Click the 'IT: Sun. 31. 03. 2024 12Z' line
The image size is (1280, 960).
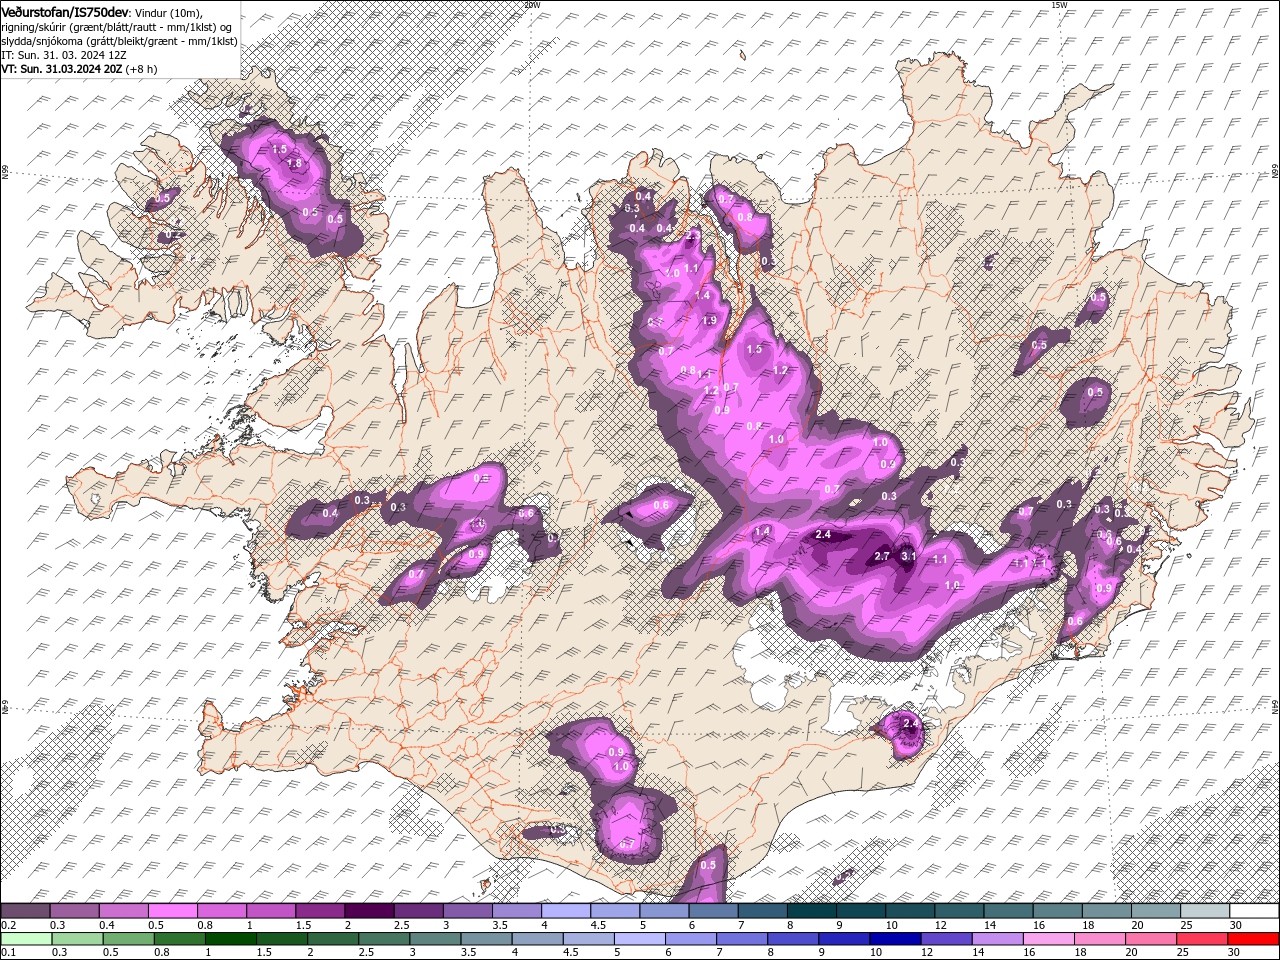[x=64, y=55]
